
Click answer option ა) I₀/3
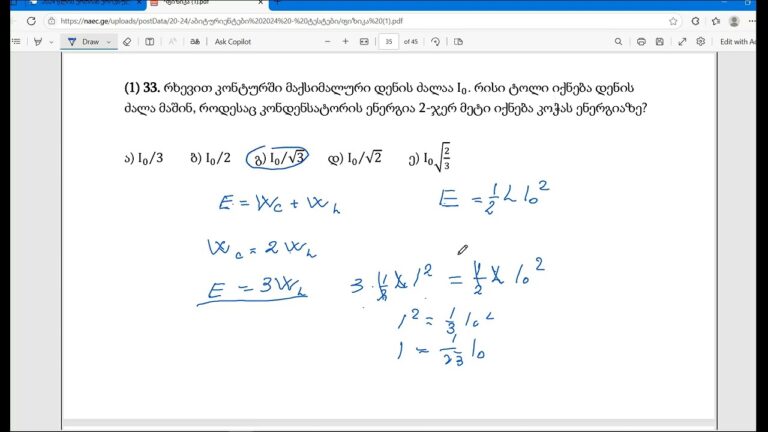[144, 158]
